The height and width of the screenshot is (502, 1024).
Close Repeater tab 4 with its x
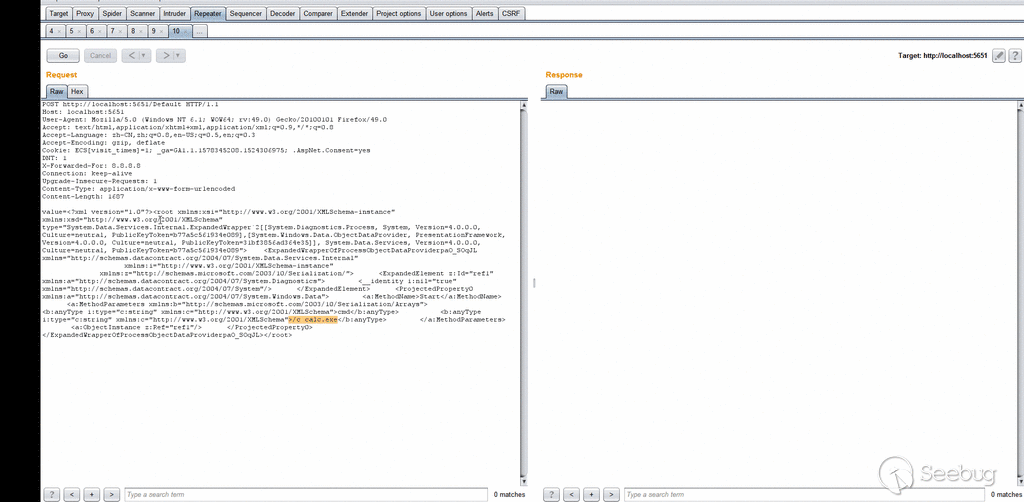coord(60,32)
